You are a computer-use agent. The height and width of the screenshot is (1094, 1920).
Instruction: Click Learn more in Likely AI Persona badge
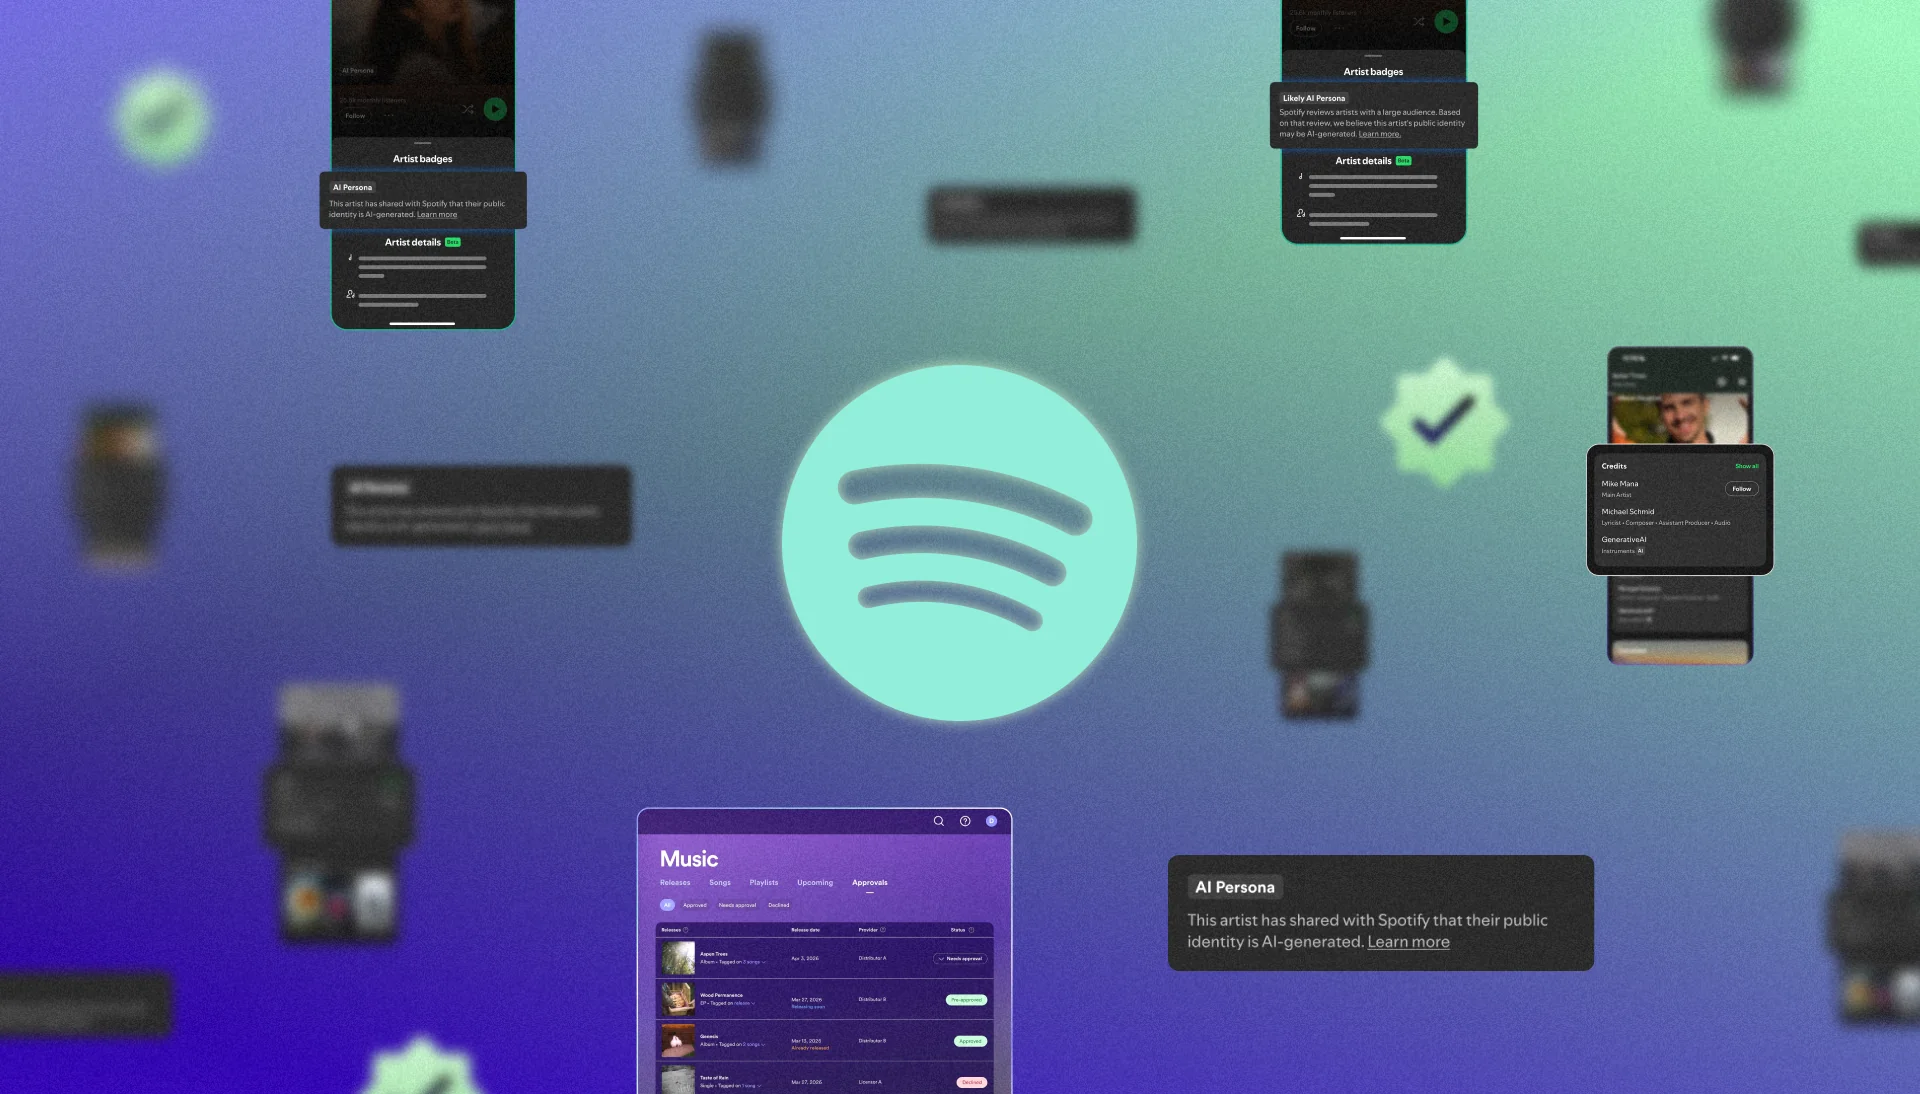tap(1379, 134)
